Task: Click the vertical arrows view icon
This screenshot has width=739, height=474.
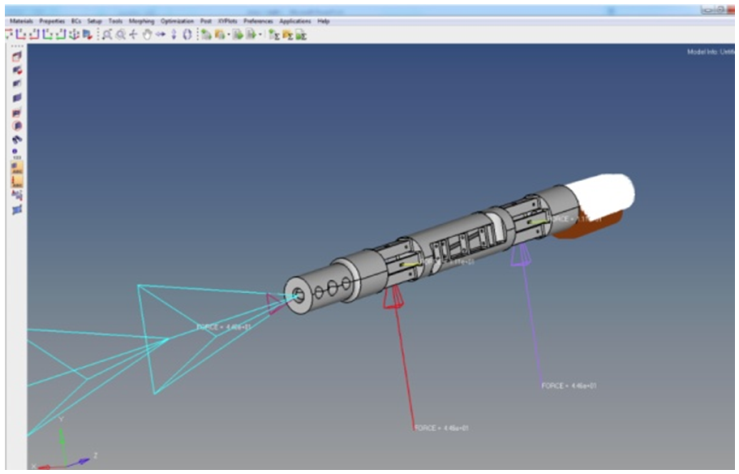Action: [173, 34]
